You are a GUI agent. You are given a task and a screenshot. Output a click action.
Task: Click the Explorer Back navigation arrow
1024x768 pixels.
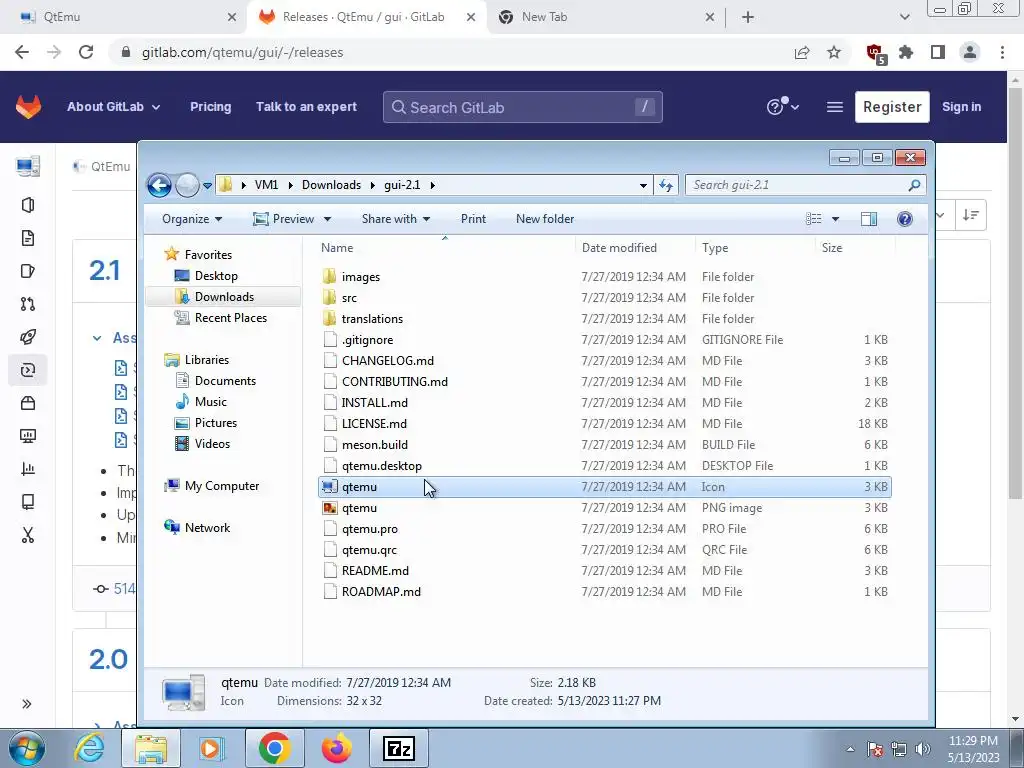click(159, 185)
